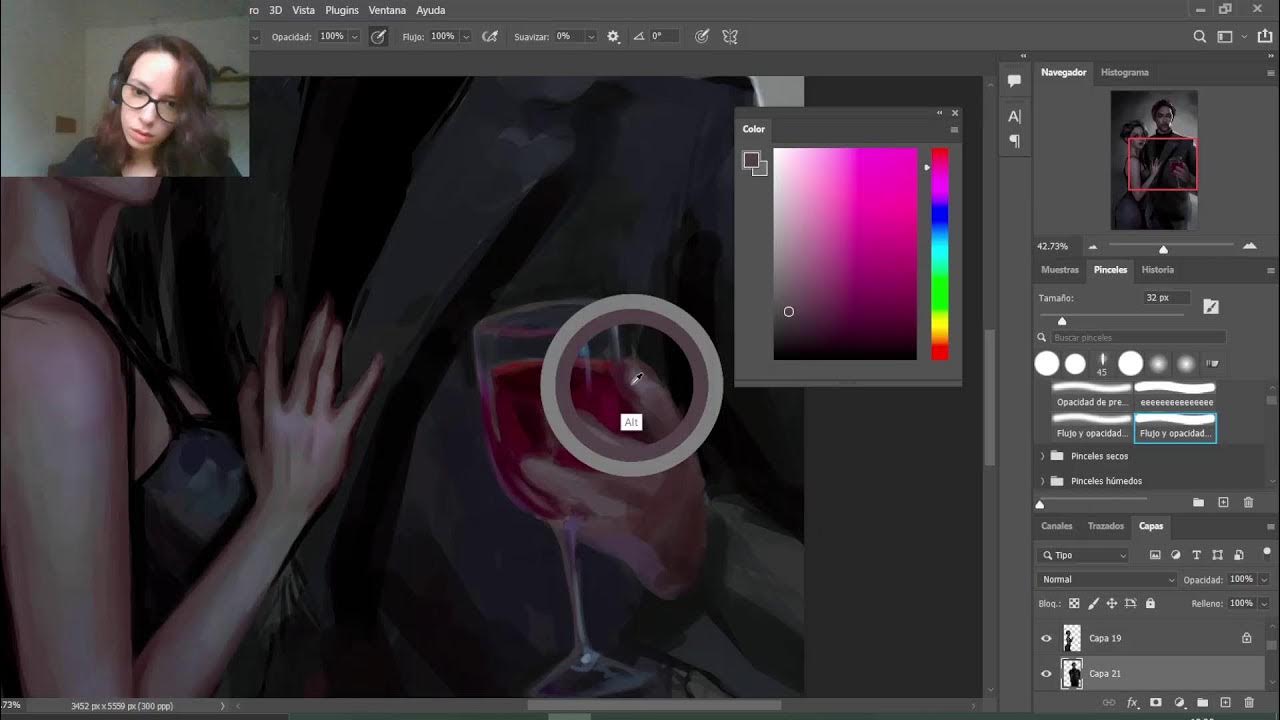Hide the Capa 19 layer
Viewport: 1280px width, 720px height.
pyautogui.click(x=1046, y=638)
